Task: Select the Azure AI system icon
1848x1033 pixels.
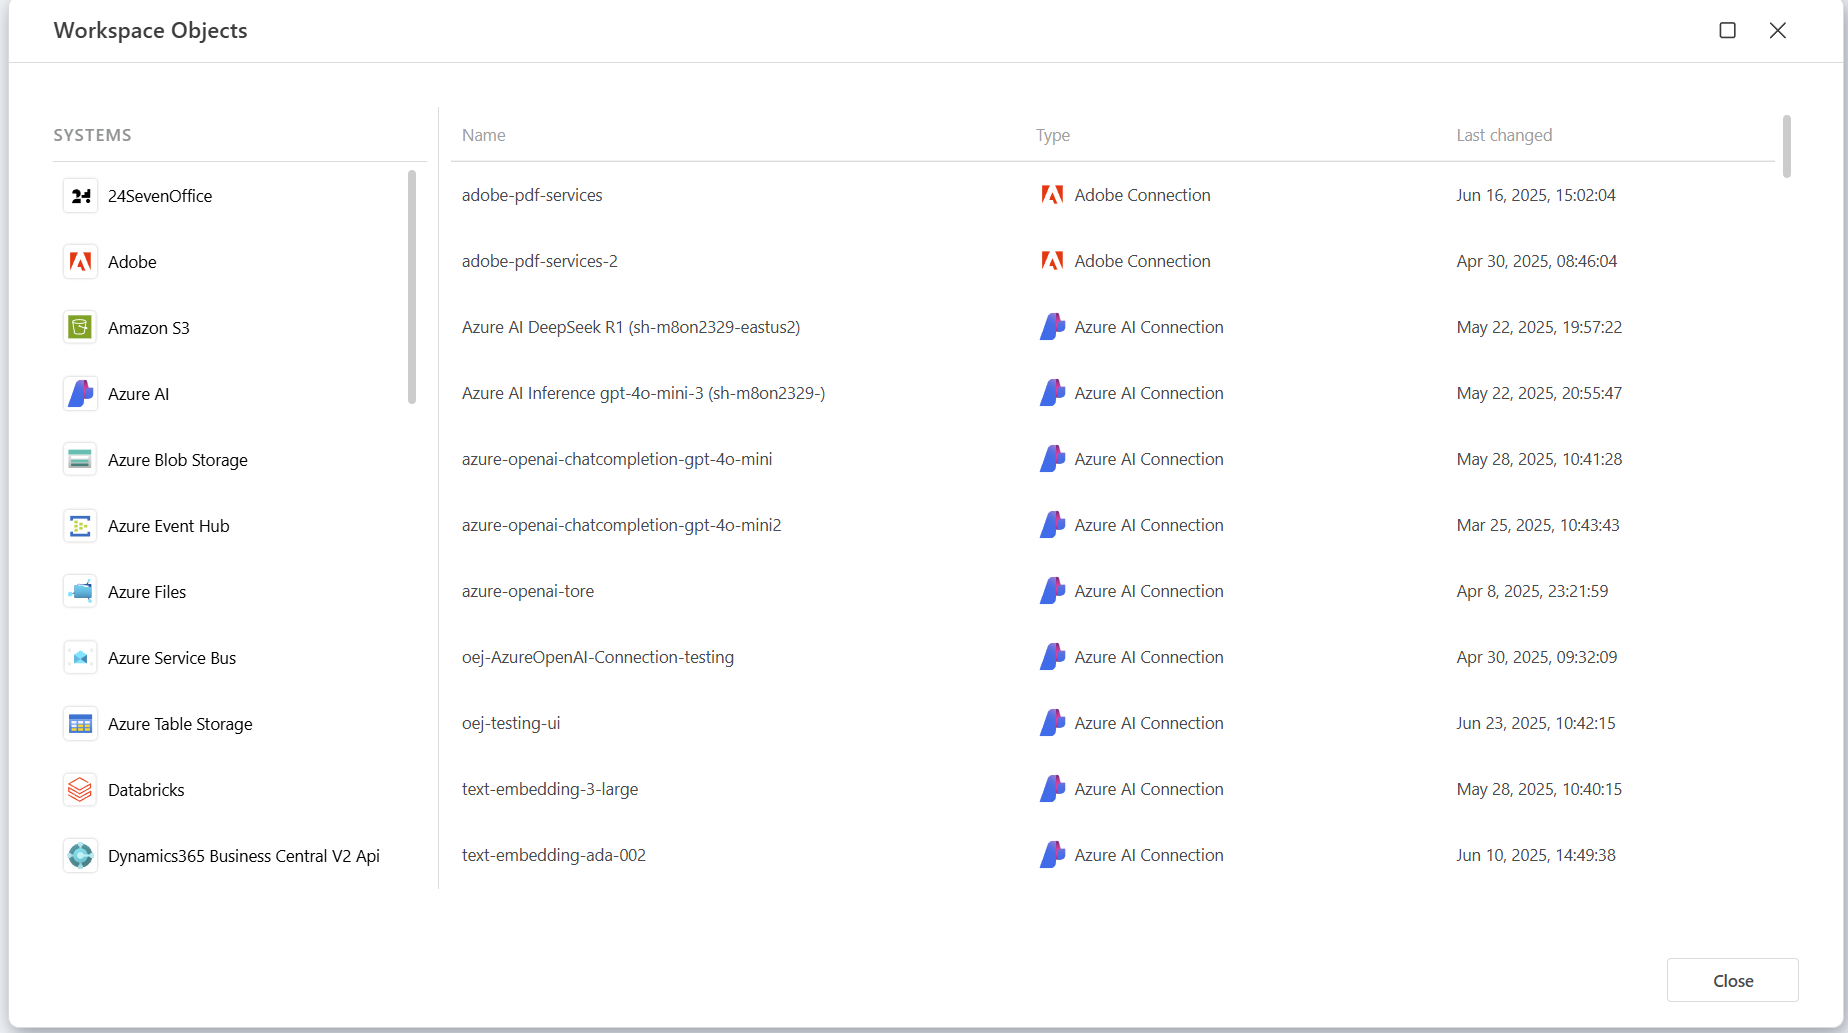Action: coord(80,394)
